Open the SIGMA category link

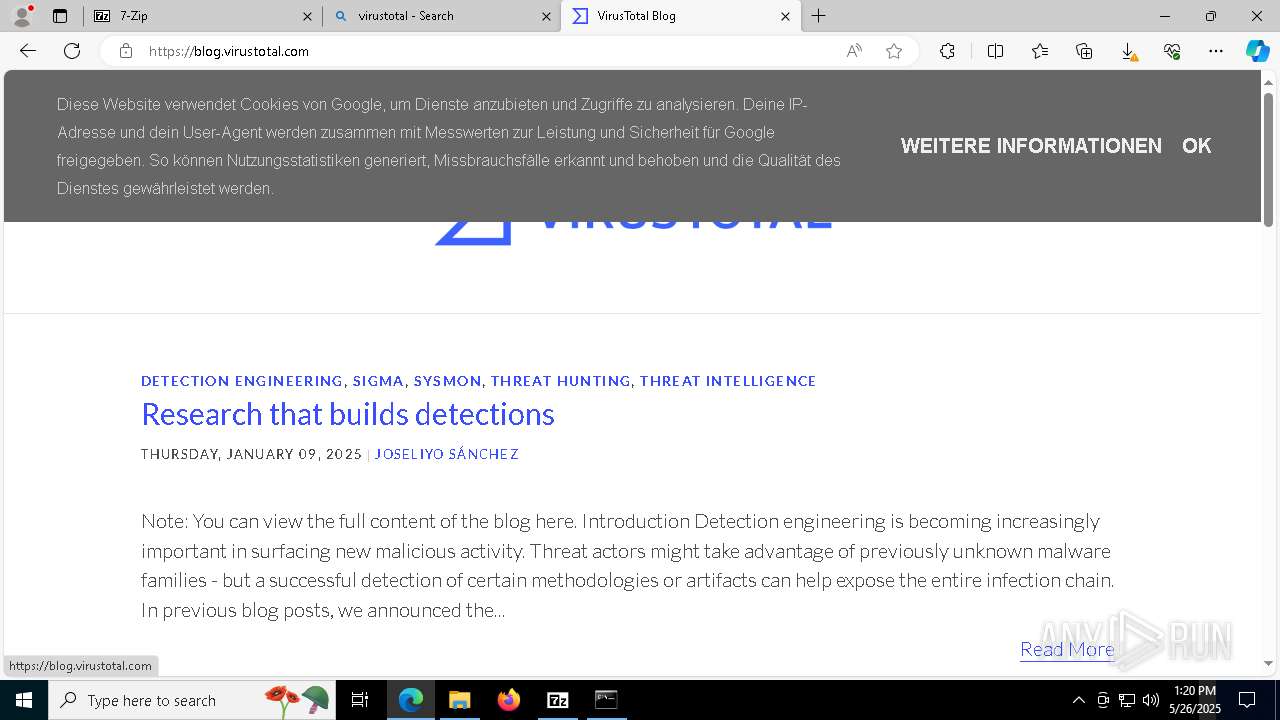[378, 381]
